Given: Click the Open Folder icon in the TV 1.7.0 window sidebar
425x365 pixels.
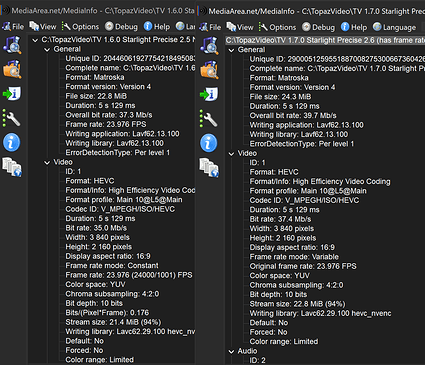Looking at the screenshot, I should (x=209, y=70).
